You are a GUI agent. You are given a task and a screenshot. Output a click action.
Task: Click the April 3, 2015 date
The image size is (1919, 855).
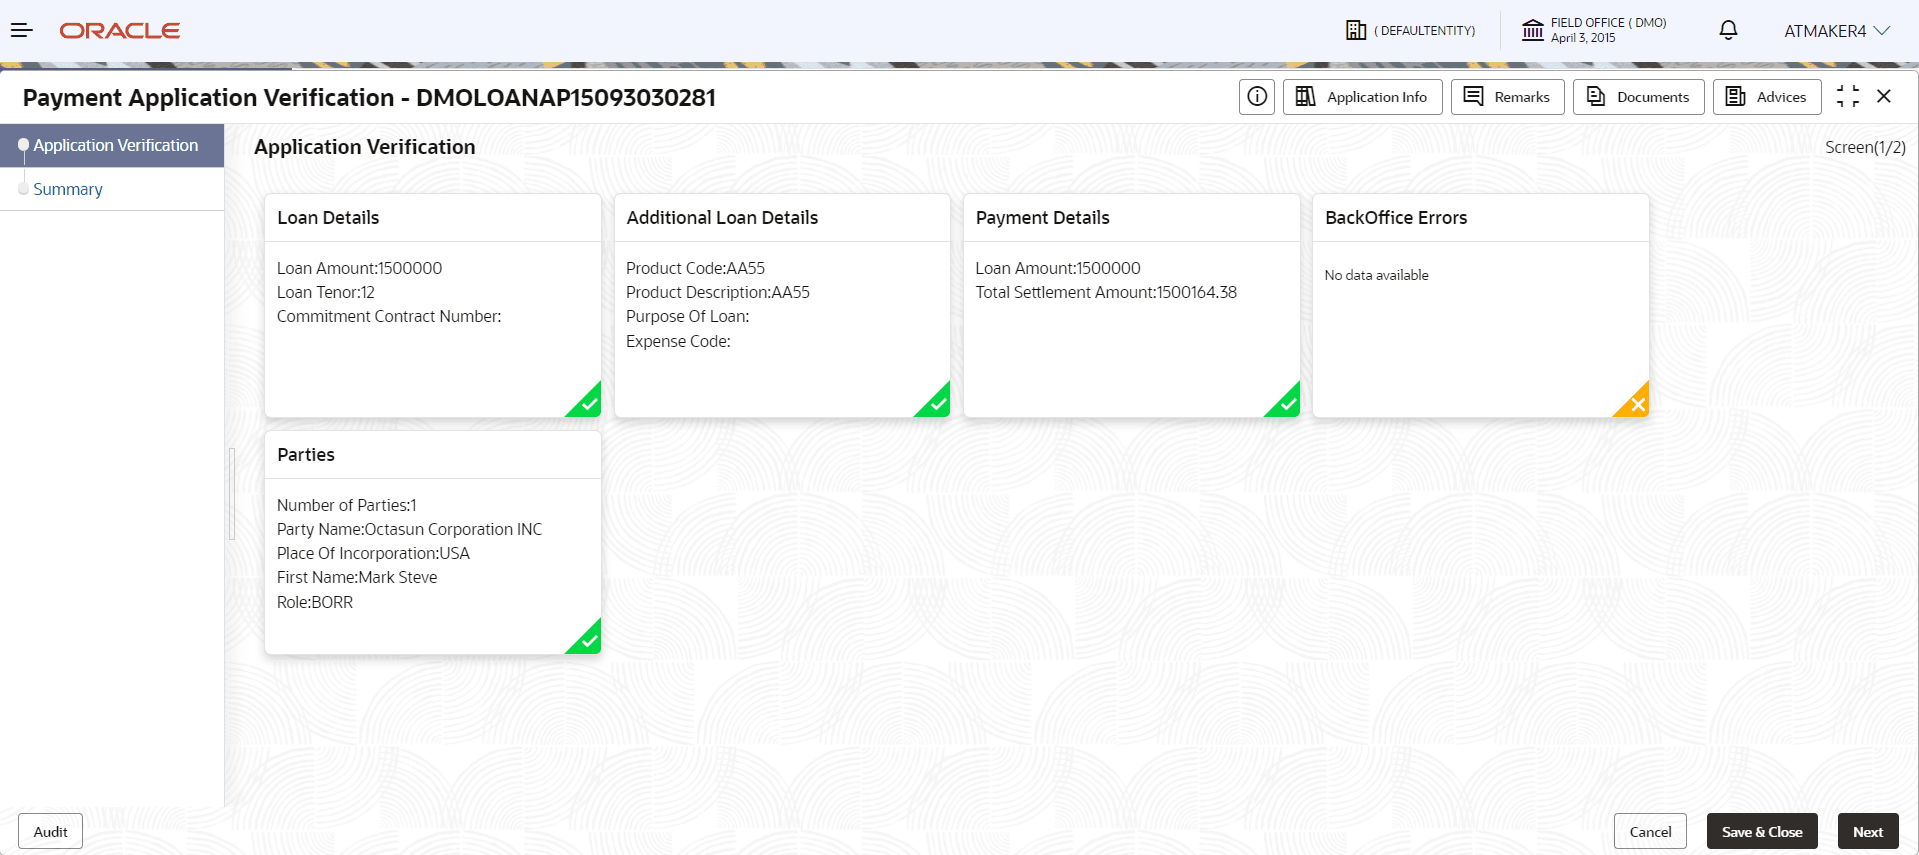(x=1583, y=38)
